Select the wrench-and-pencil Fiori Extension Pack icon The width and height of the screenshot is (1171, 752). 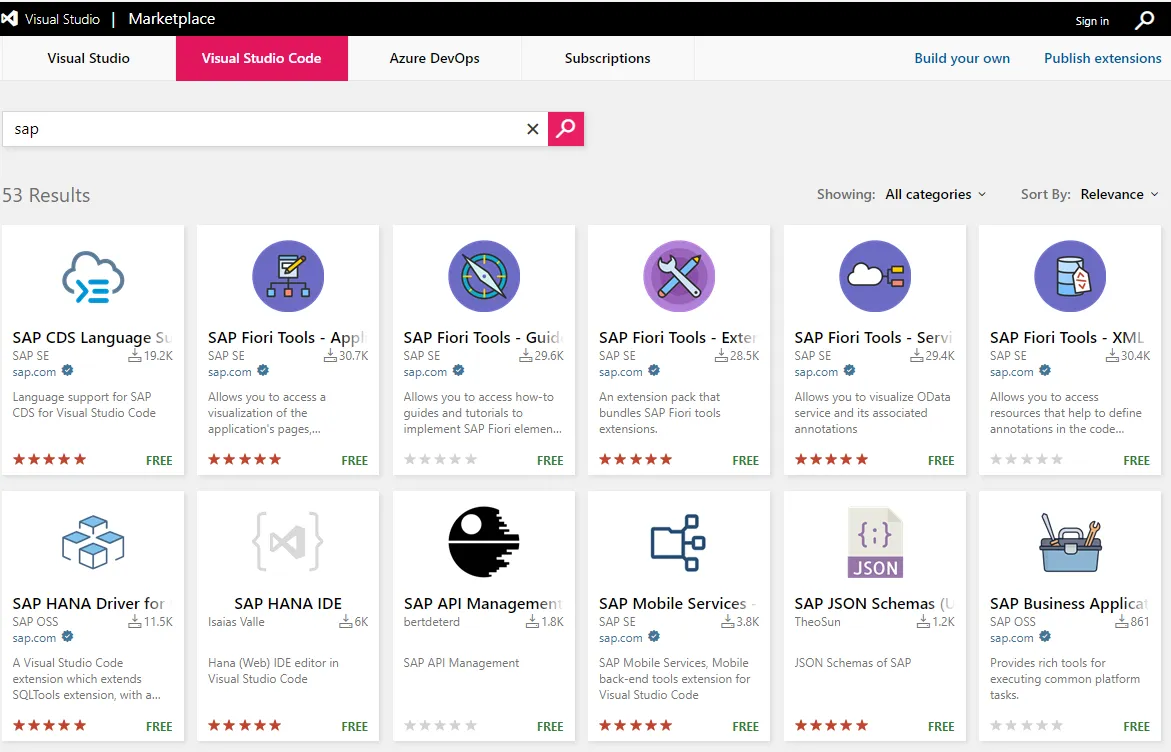679,277
